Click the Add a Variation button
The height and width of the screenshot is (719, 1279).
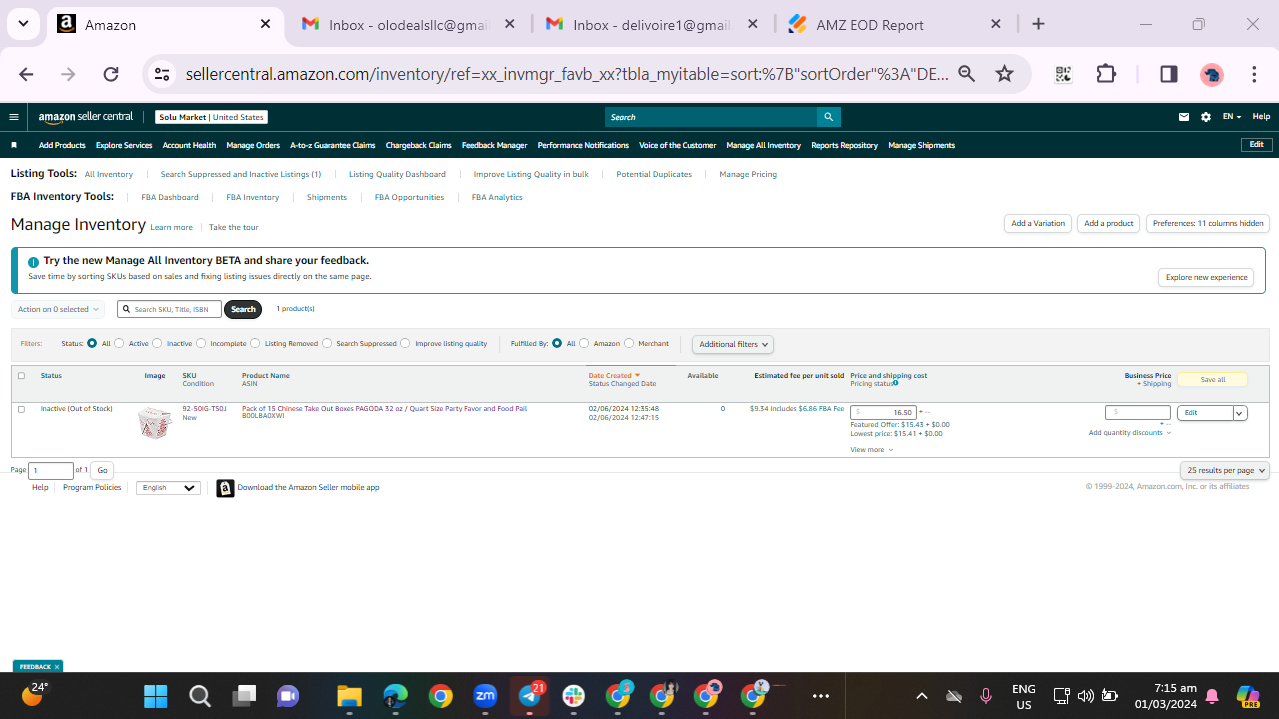pyautogui.click(x=1038, y=224)
